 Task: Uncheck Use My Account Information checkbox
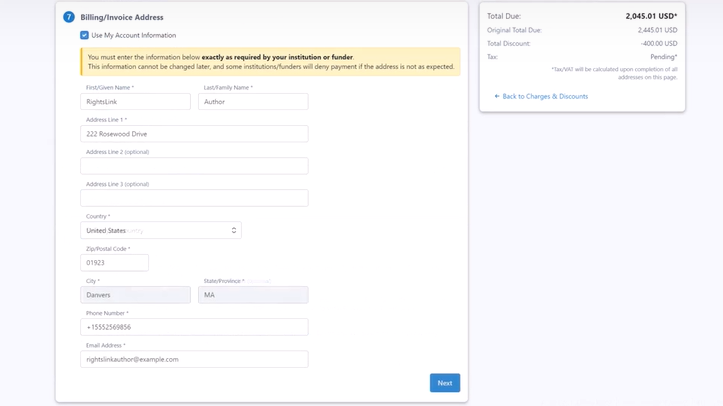click(84, 35)
